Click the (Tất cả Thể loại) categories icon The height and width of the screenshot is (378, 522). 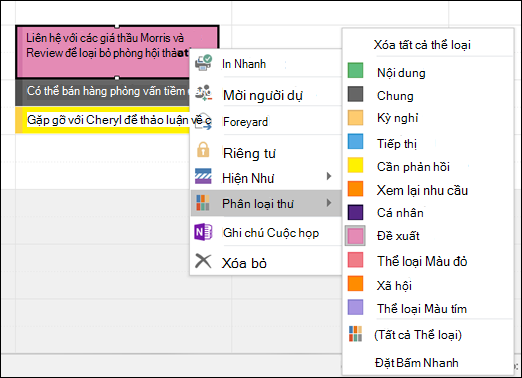point(355,334)
